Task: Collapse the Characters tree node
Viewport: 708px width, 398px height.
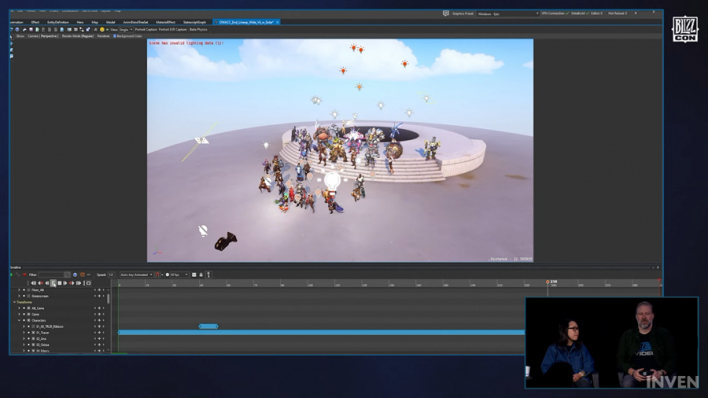Action: [19, 320]
